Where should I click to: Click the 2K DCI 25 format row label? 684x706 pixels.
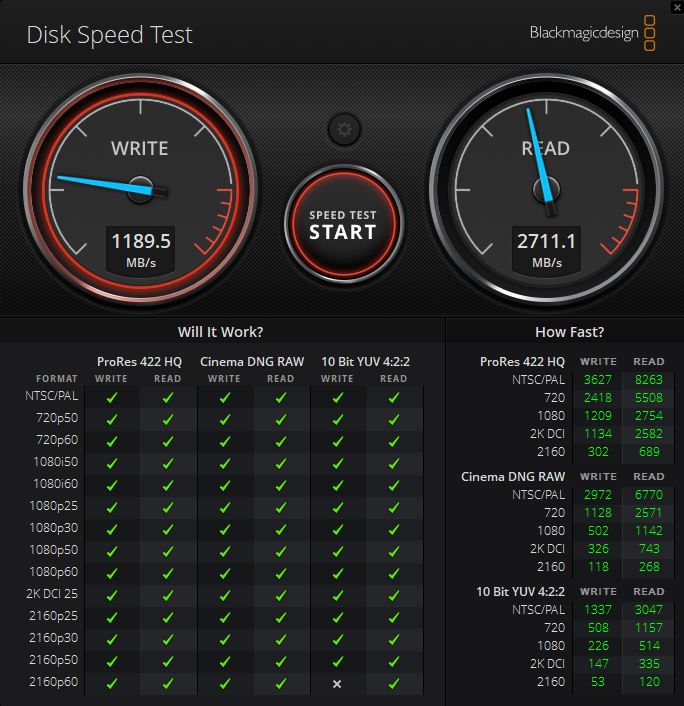tap(52, 593)
